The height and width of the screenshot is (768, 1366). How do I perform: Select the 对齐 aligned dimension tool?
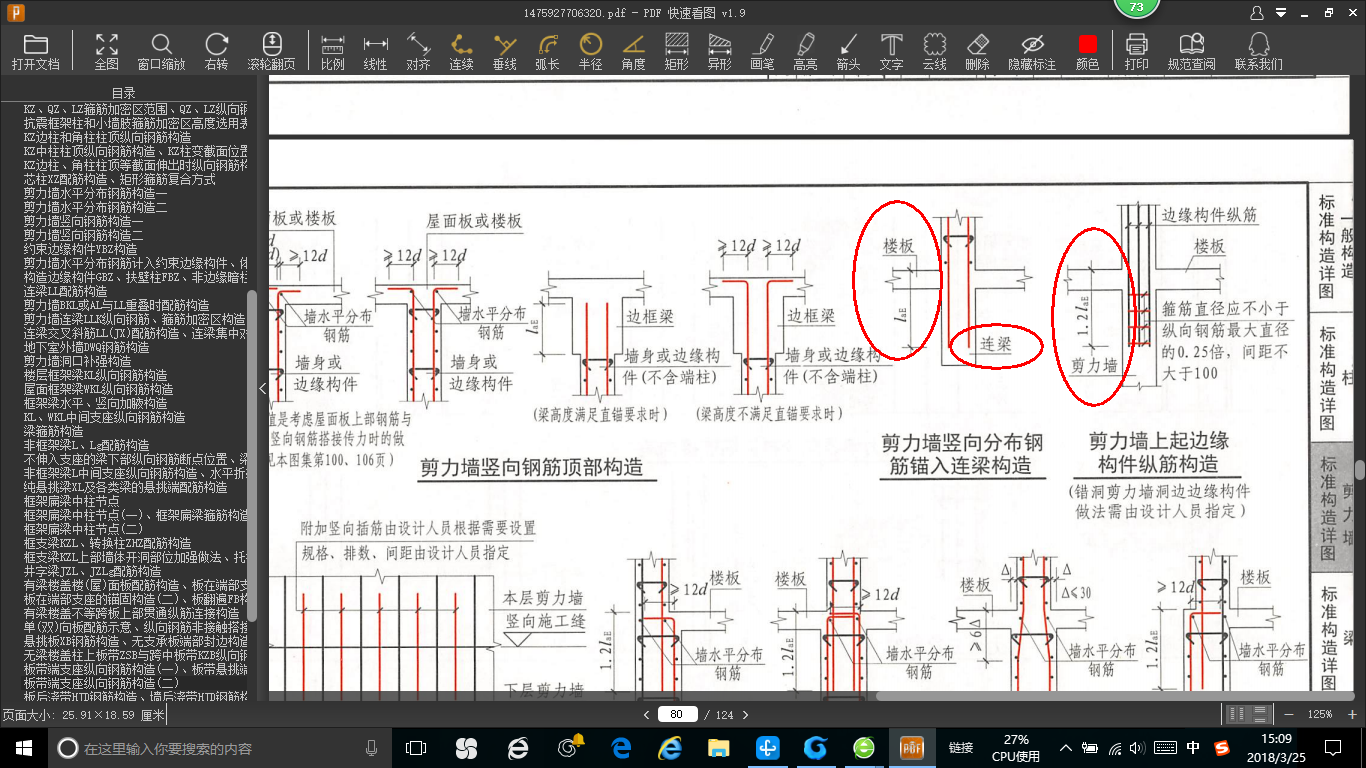tap(418, 51)
